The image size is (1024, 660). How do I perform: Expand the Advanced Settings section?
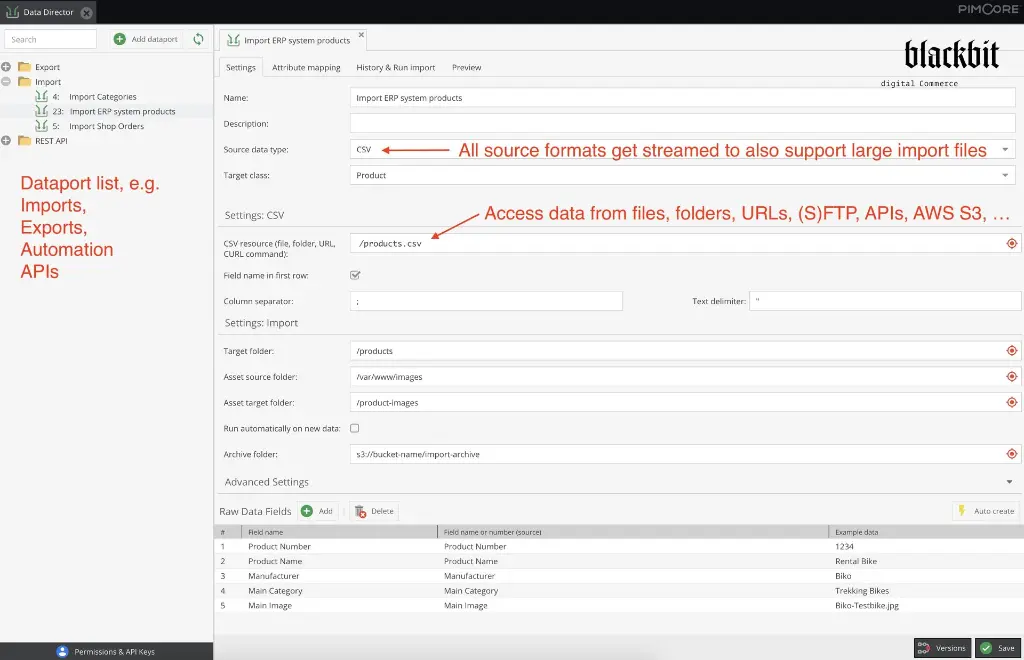pyautogui.click(x=1009, y=482)
